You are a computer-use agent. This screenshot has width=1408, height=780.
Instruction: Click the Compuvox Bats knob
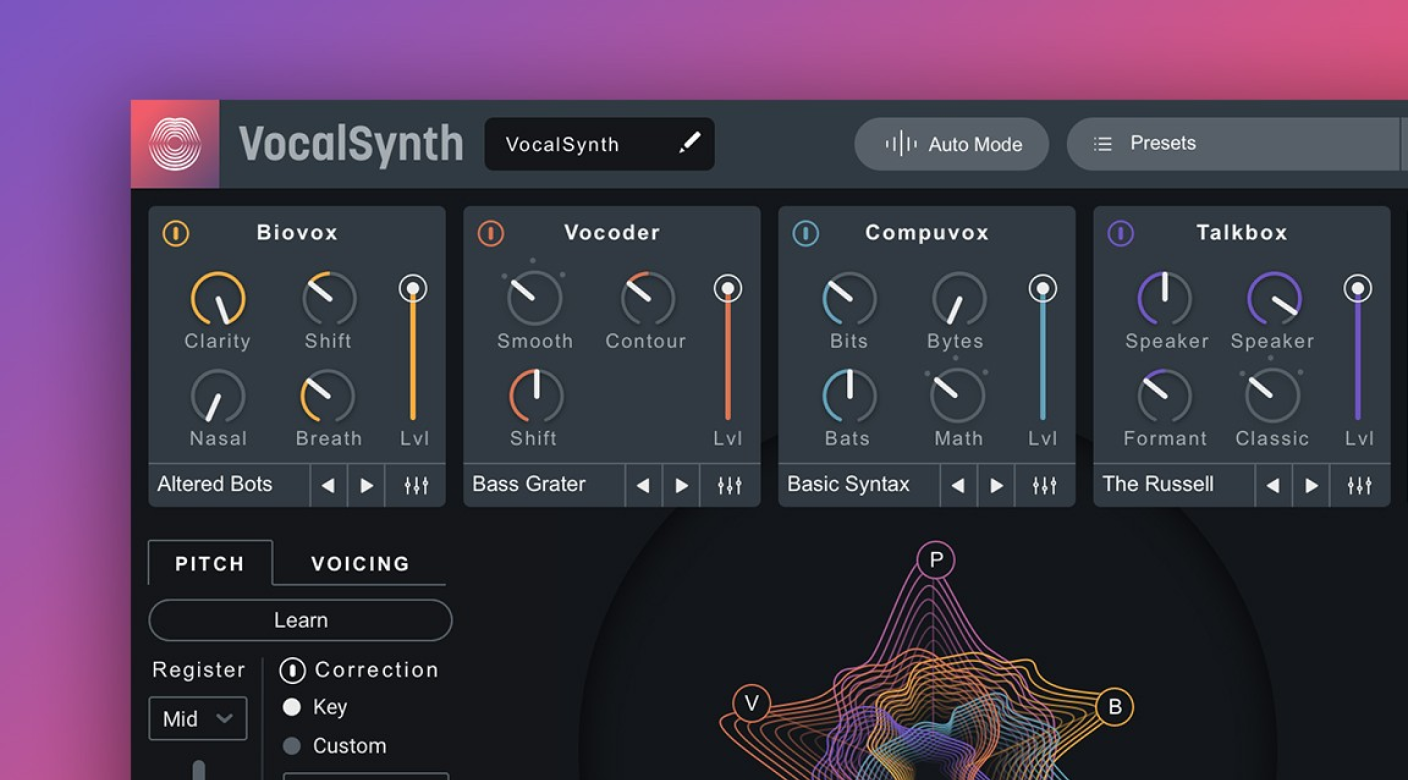(x=849, y=396)
